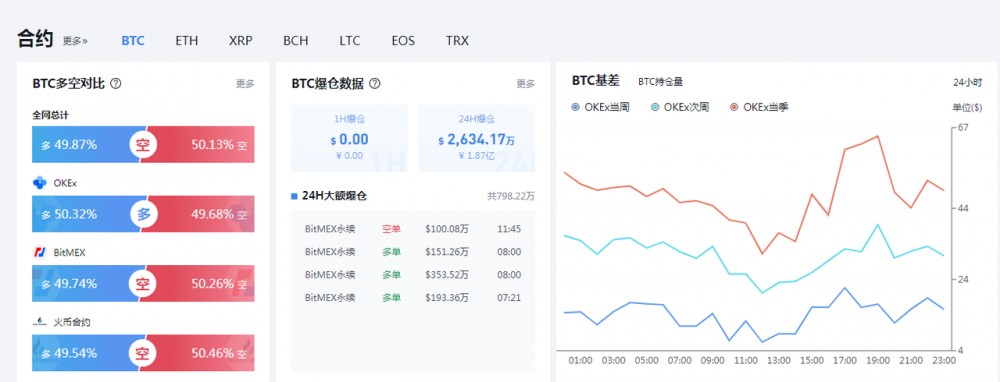Select the TRX coin tab

tap(457, 41)
